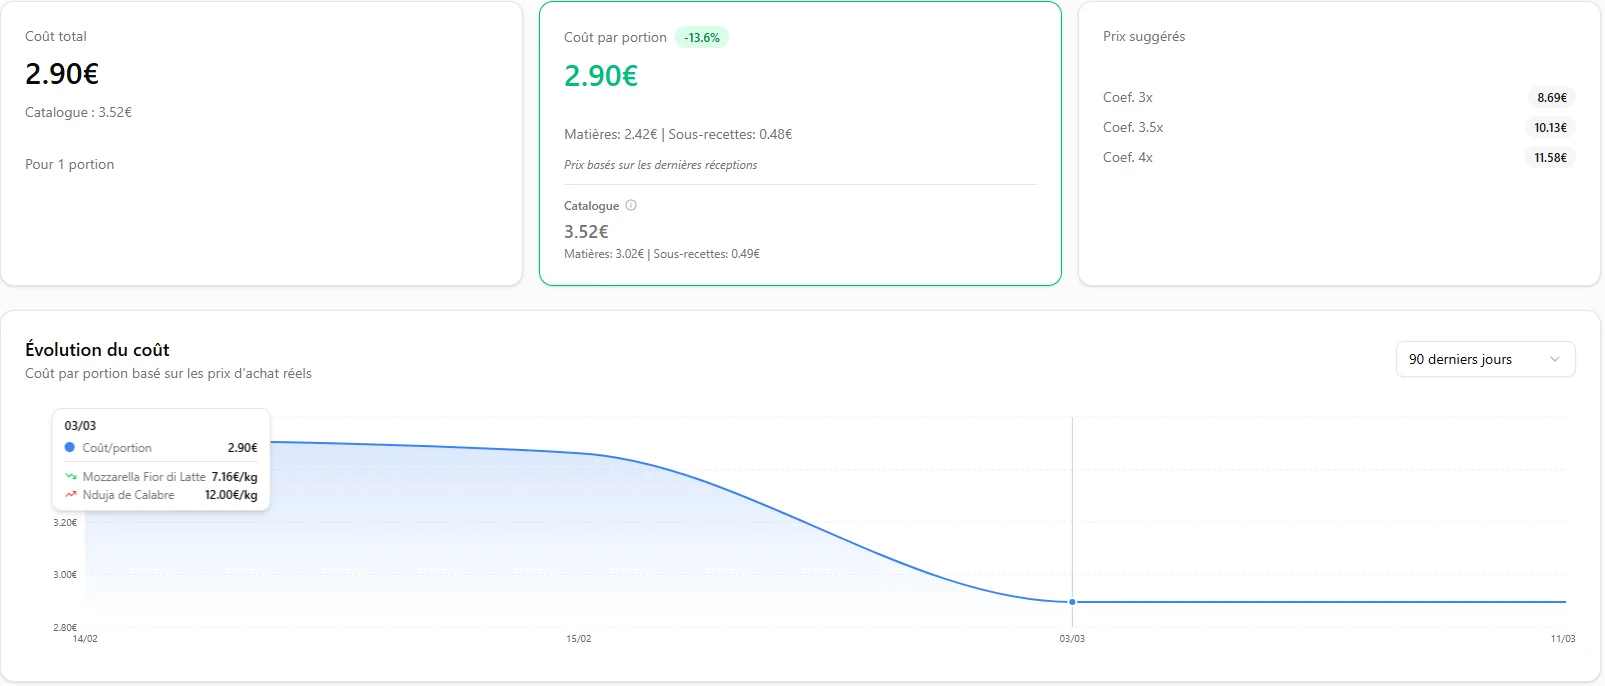Click the blue Coût/portion legend dot
Viewport: 1605px width, 686px height.
[70, 448]
